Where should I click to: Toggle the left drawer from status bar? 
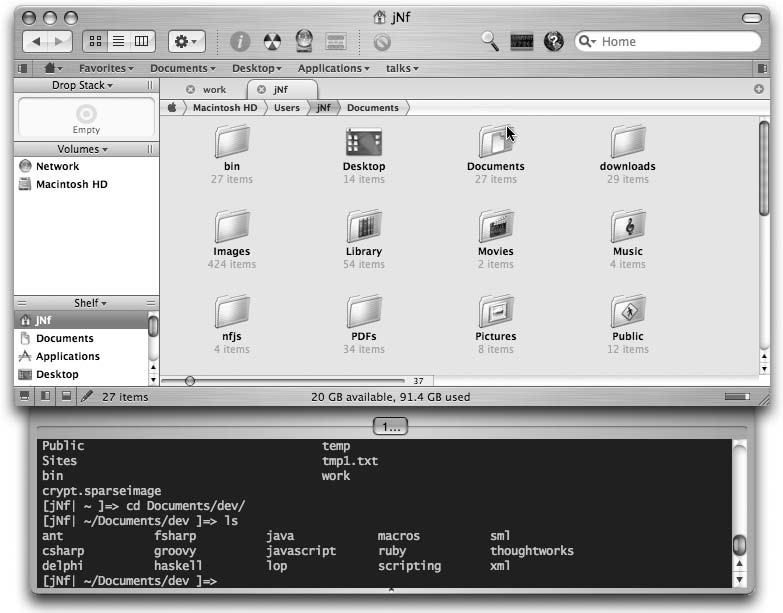24,397
